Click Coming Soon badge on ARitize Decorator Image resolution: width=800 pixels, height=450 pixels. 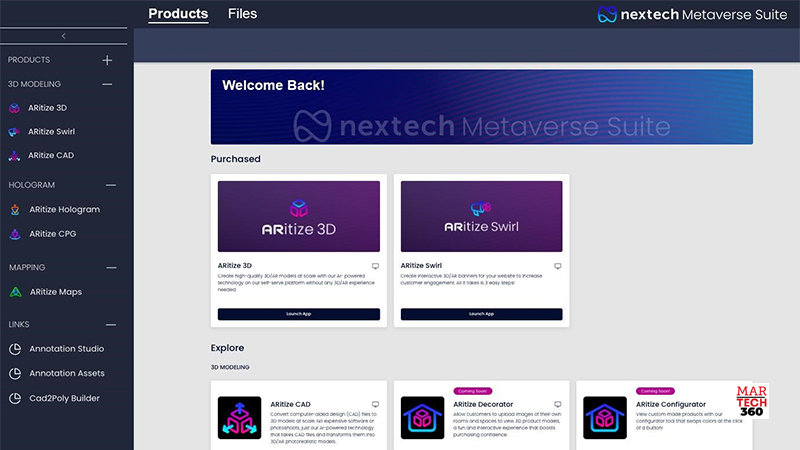pos(472,391)
